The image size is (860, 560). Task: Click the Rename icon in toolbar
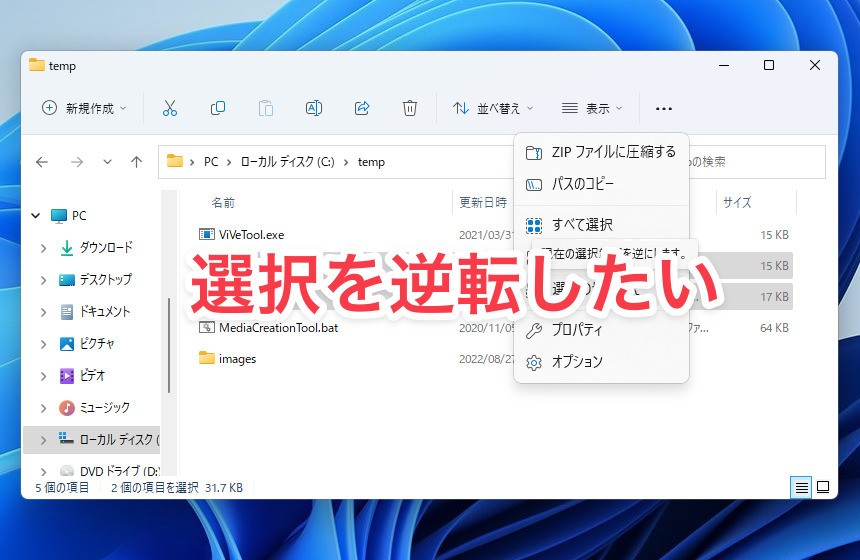click(314, 108)
